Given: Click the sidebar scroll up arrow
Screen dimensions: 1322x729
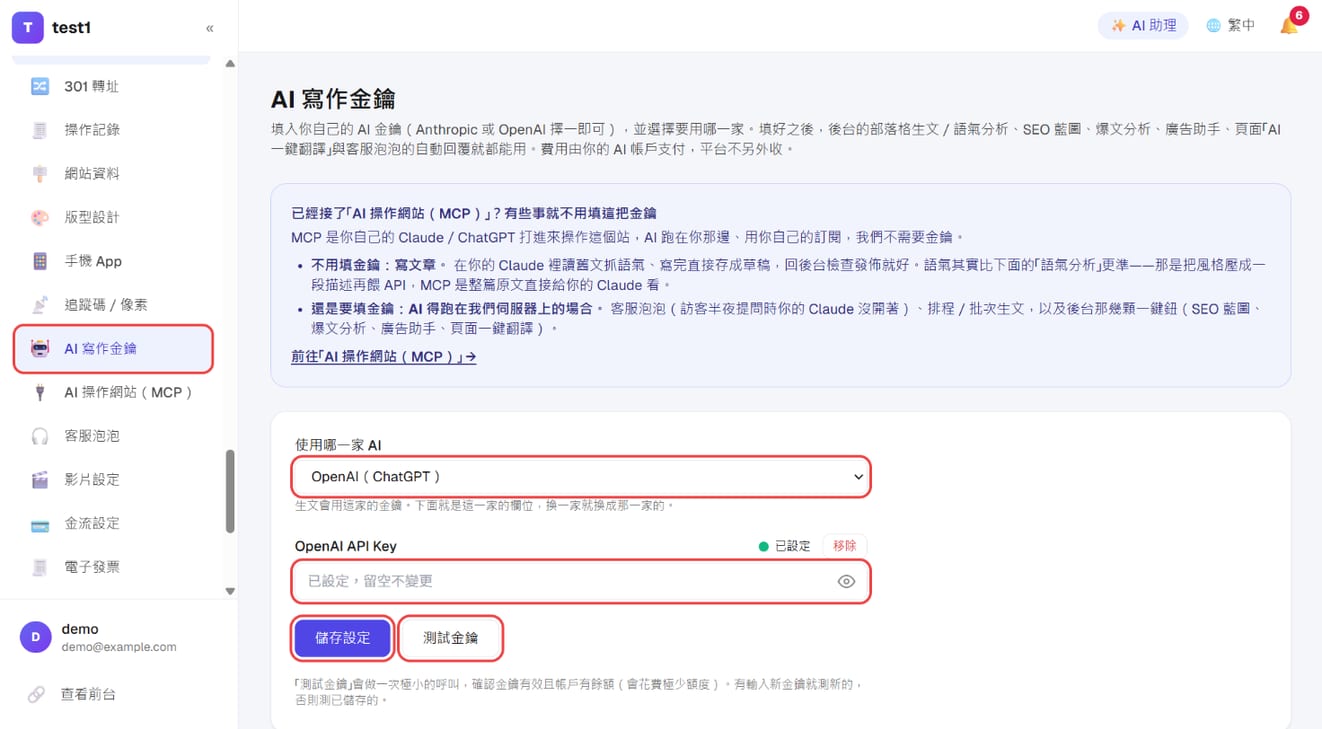Looking at the screenshot, I should 230,64.
